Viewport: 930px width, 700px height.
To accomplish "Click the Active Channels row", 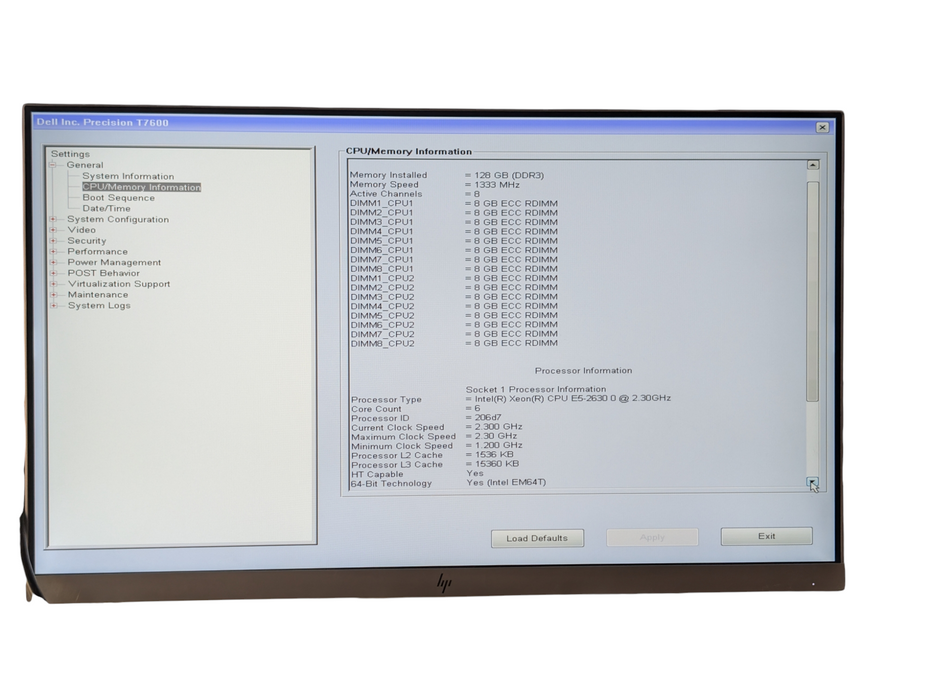I will (x=415, y=194).
